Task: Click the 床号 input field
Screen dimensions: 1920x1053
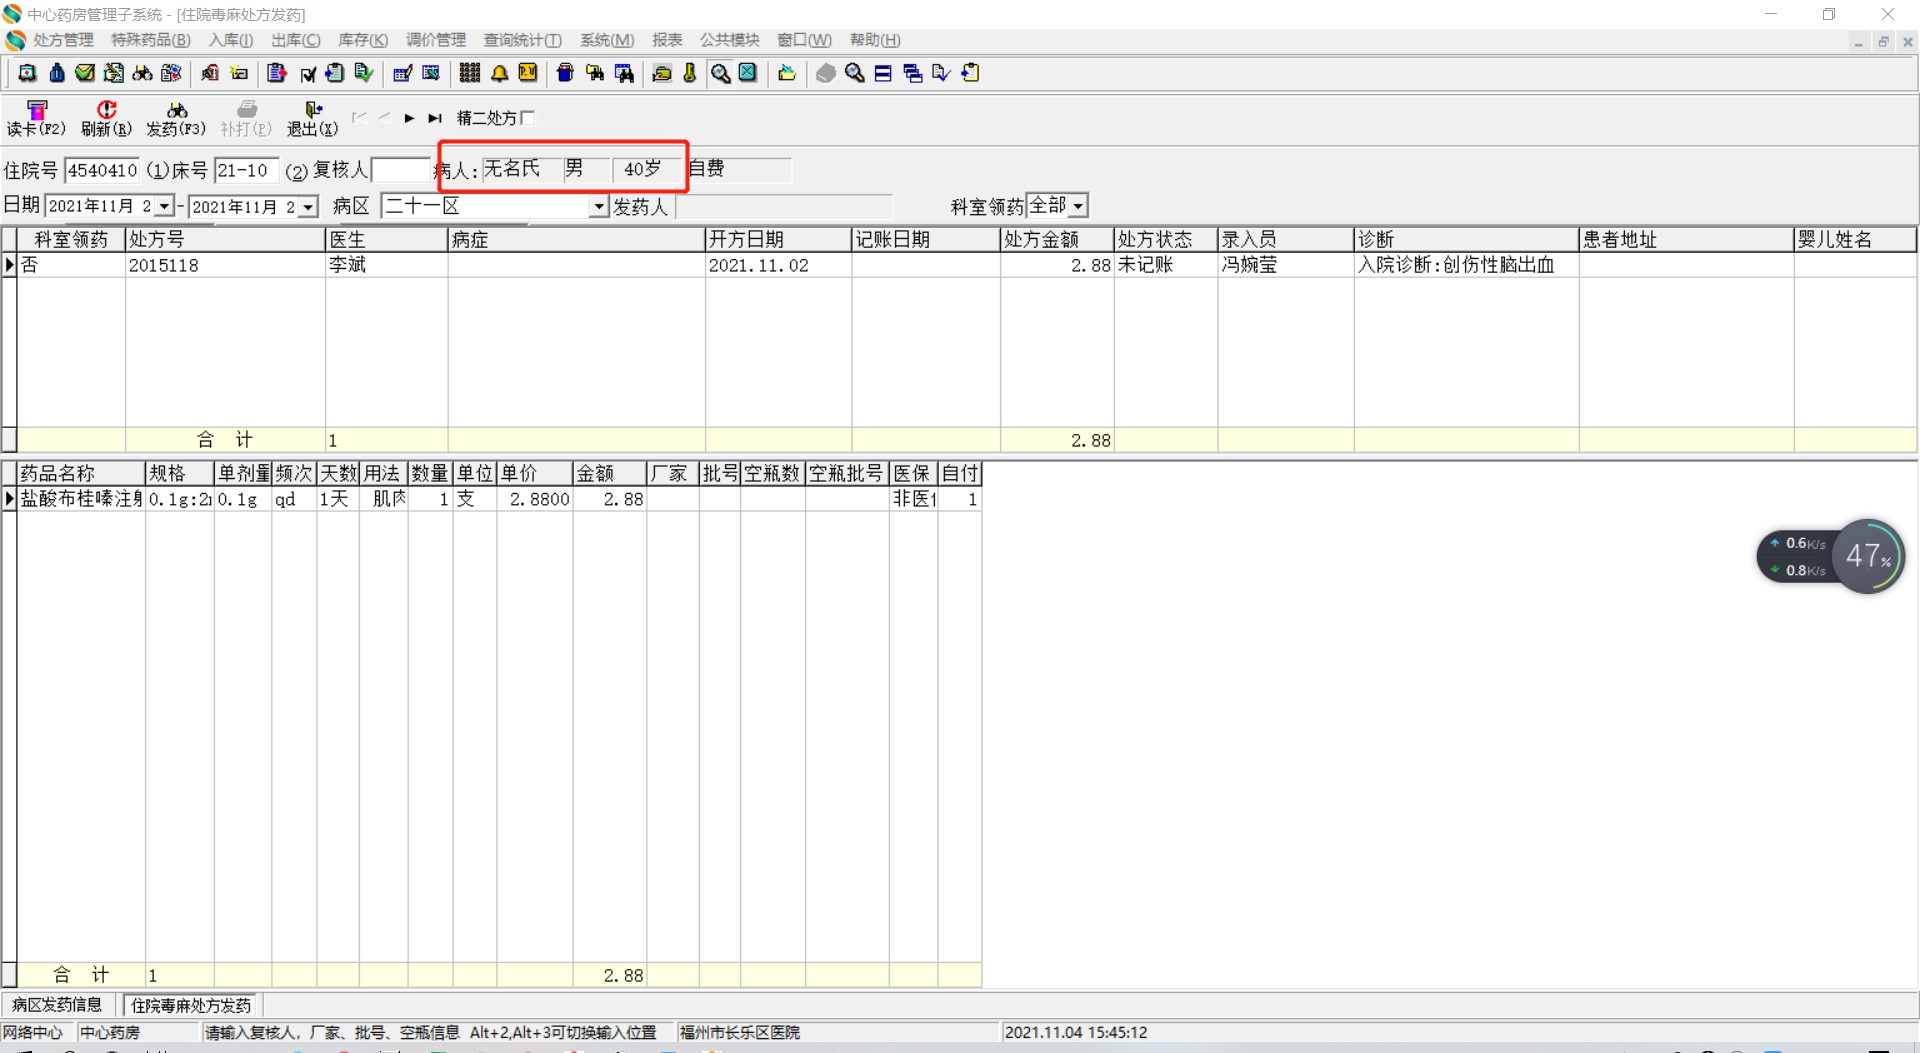Action: (x=246, y=170)
